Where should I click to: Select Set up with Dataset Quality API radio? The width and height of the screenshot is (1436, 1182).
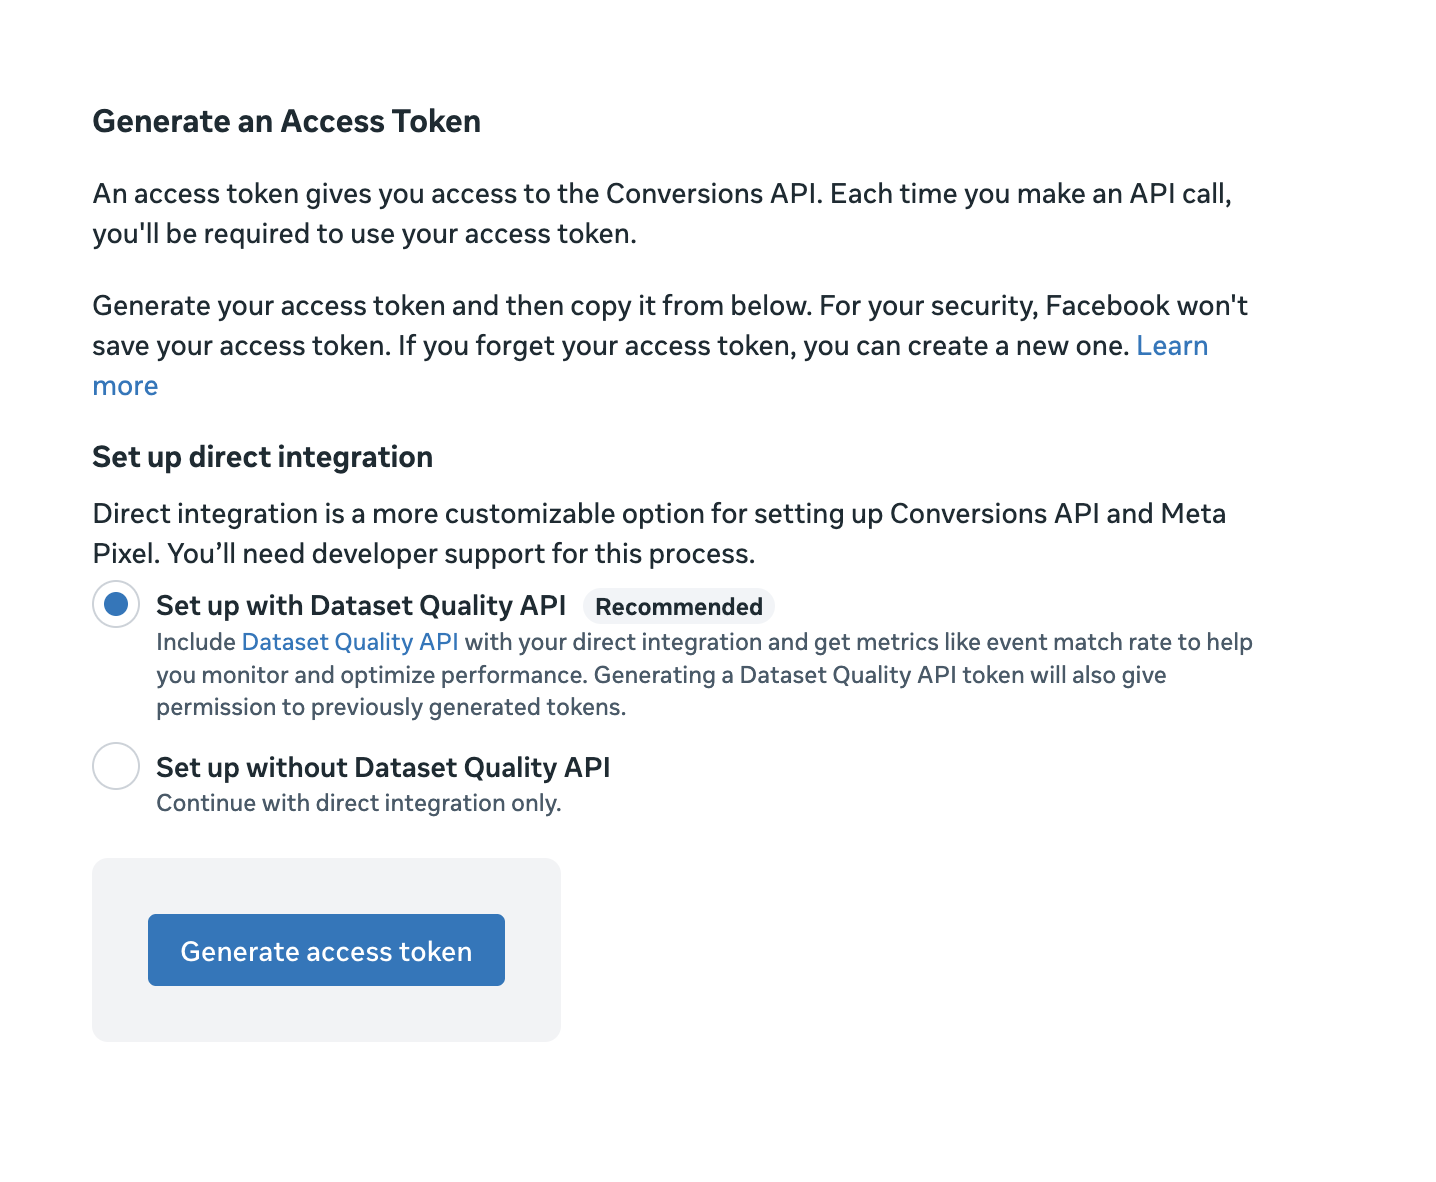116,604
